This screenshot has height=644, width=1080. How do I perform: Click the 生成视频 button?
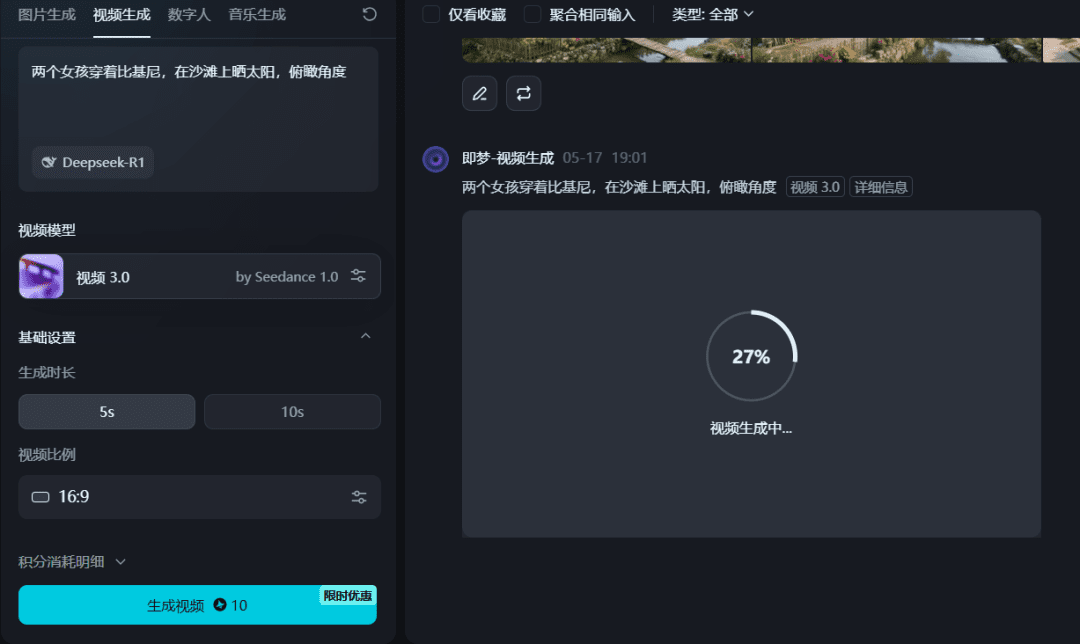coord(197,605)
